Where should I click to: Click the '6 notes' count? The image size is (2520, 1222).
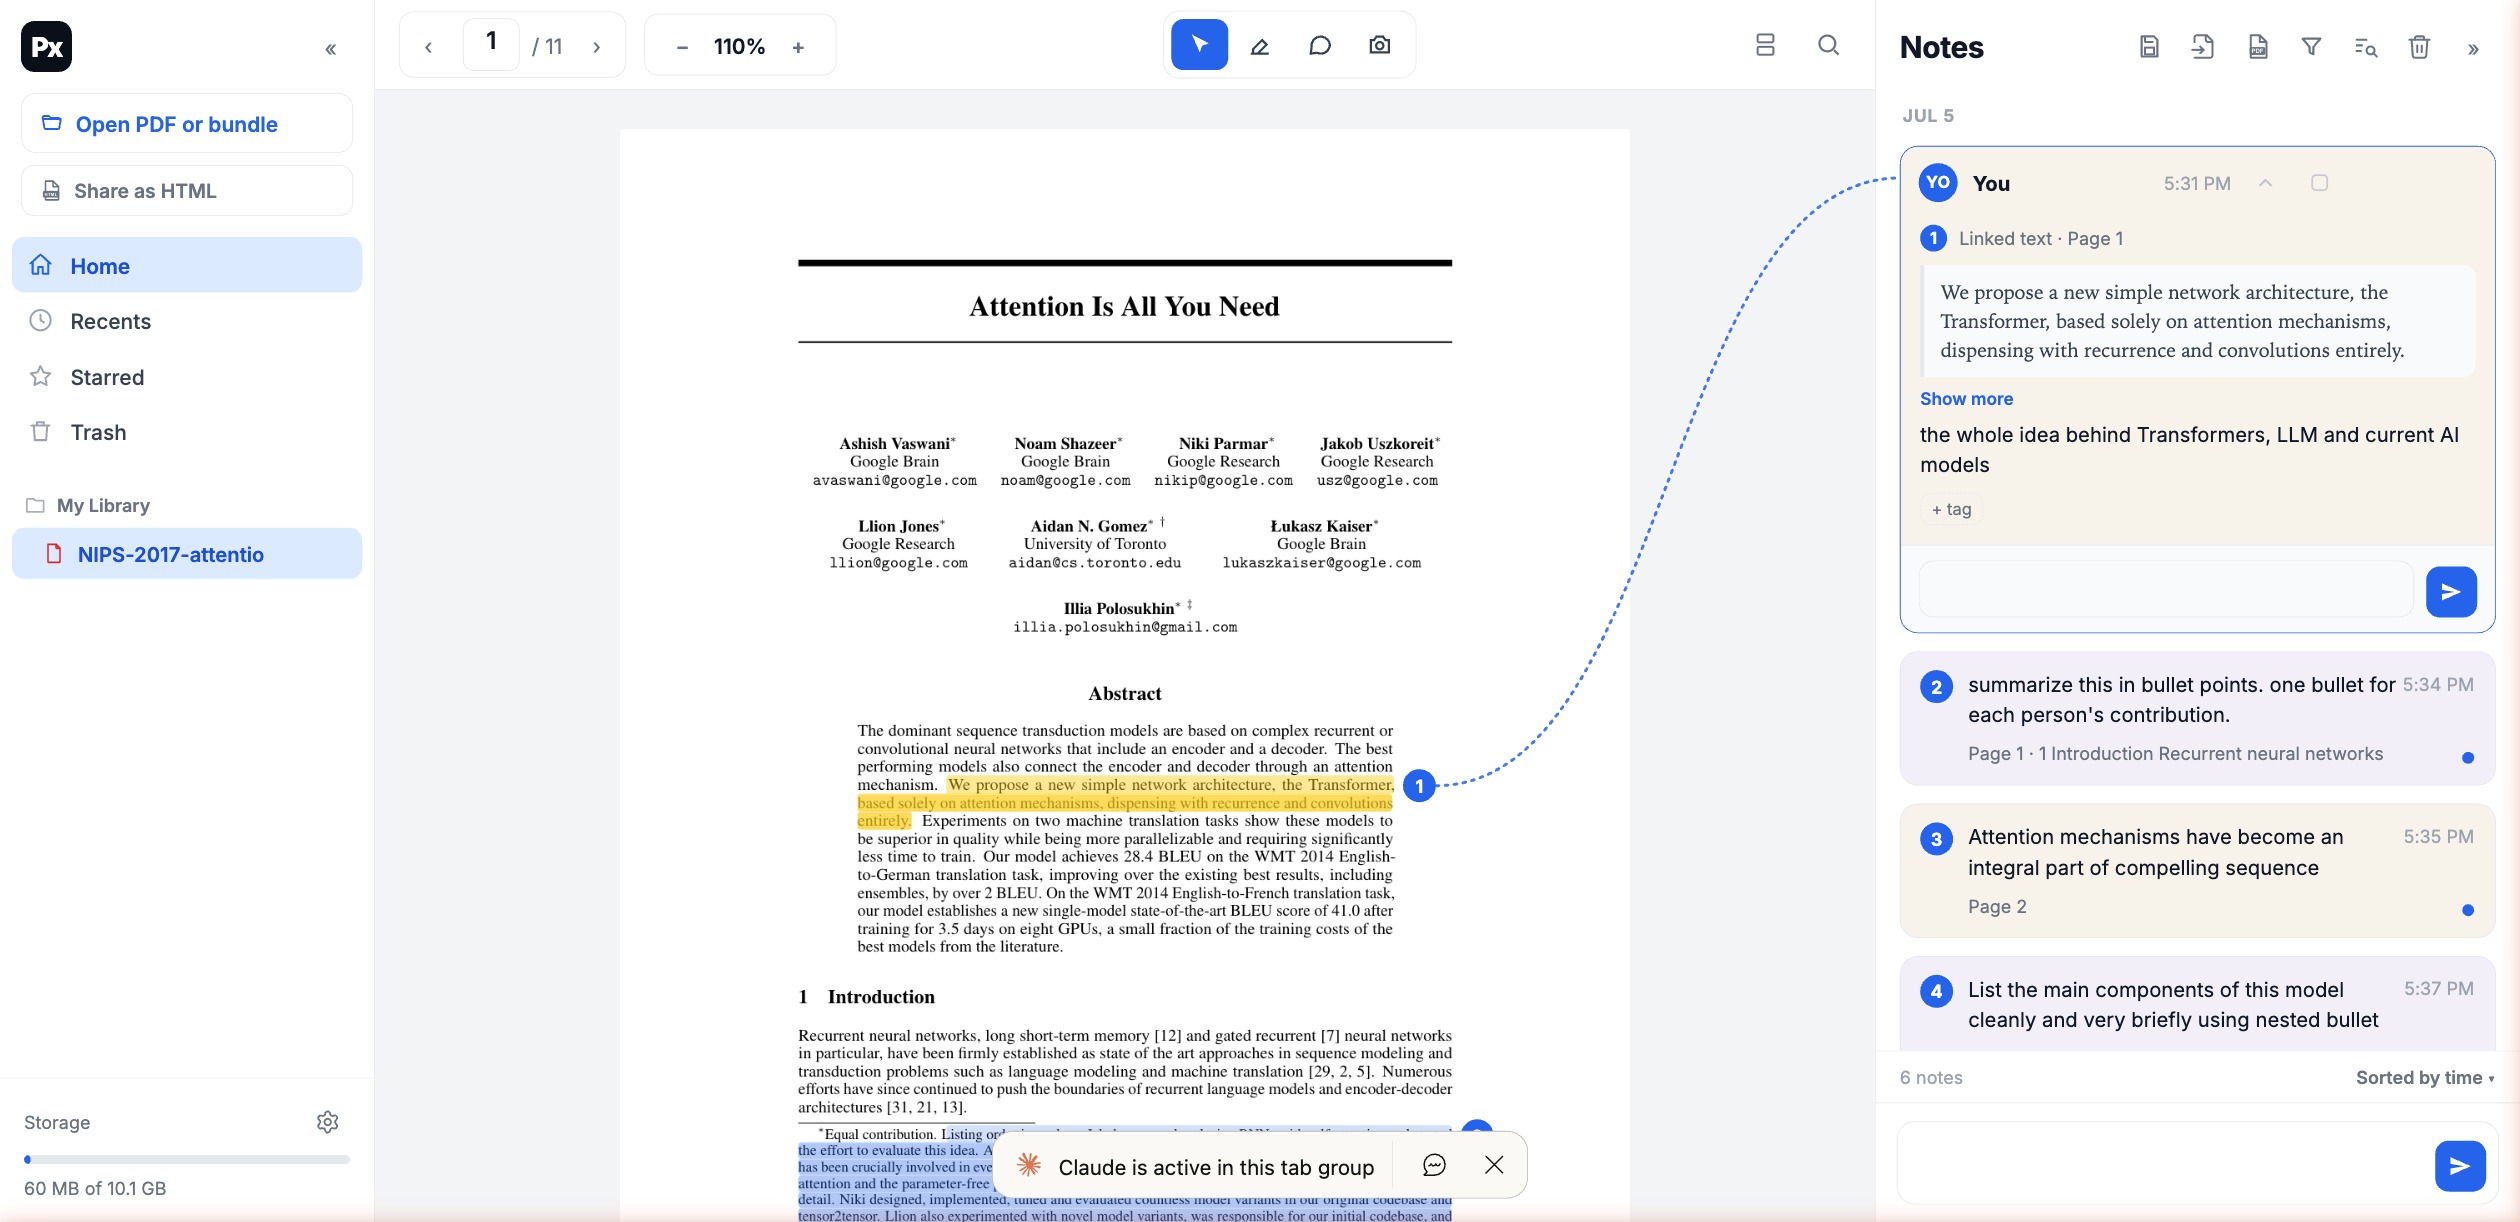(1931, 1077)
